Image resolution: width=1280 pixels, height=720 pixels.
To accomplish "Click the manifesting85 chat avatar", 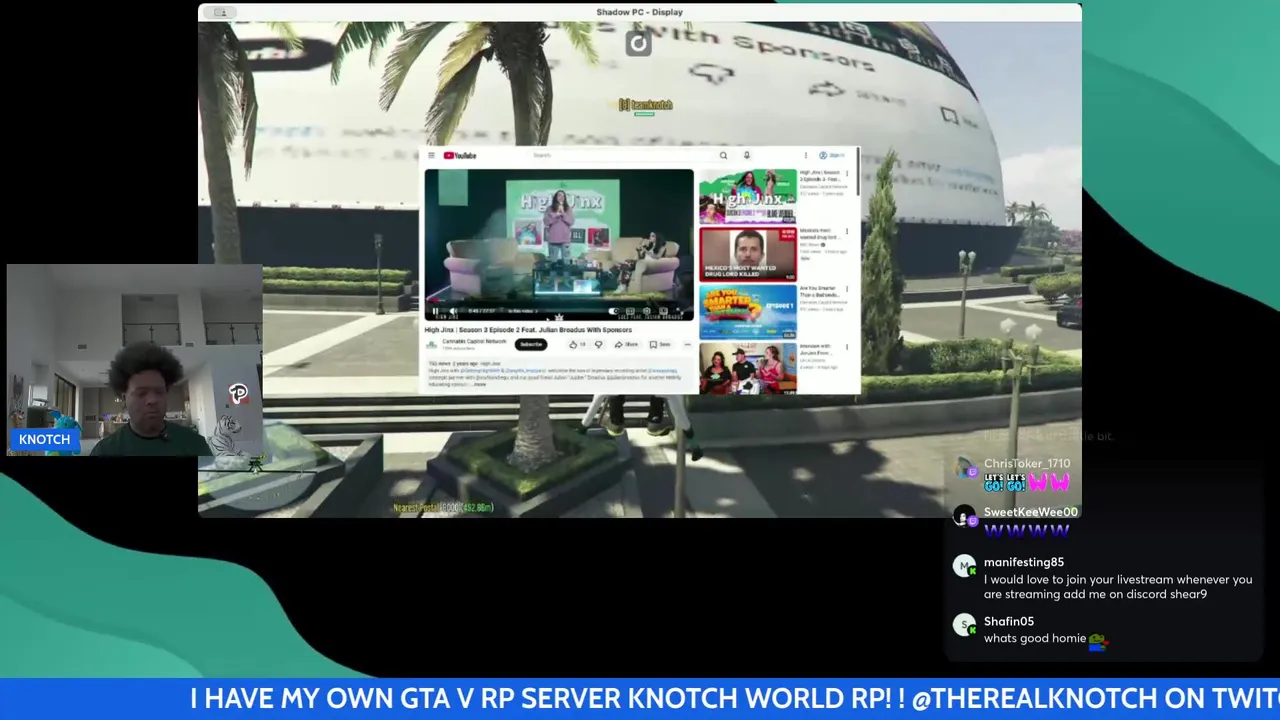I will pyautogui.click(x=964, y=566).
